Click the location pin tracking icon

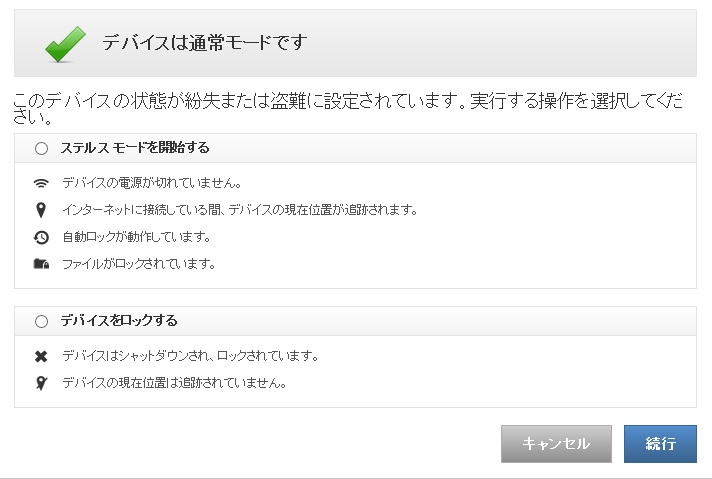[x=41, y=210]
